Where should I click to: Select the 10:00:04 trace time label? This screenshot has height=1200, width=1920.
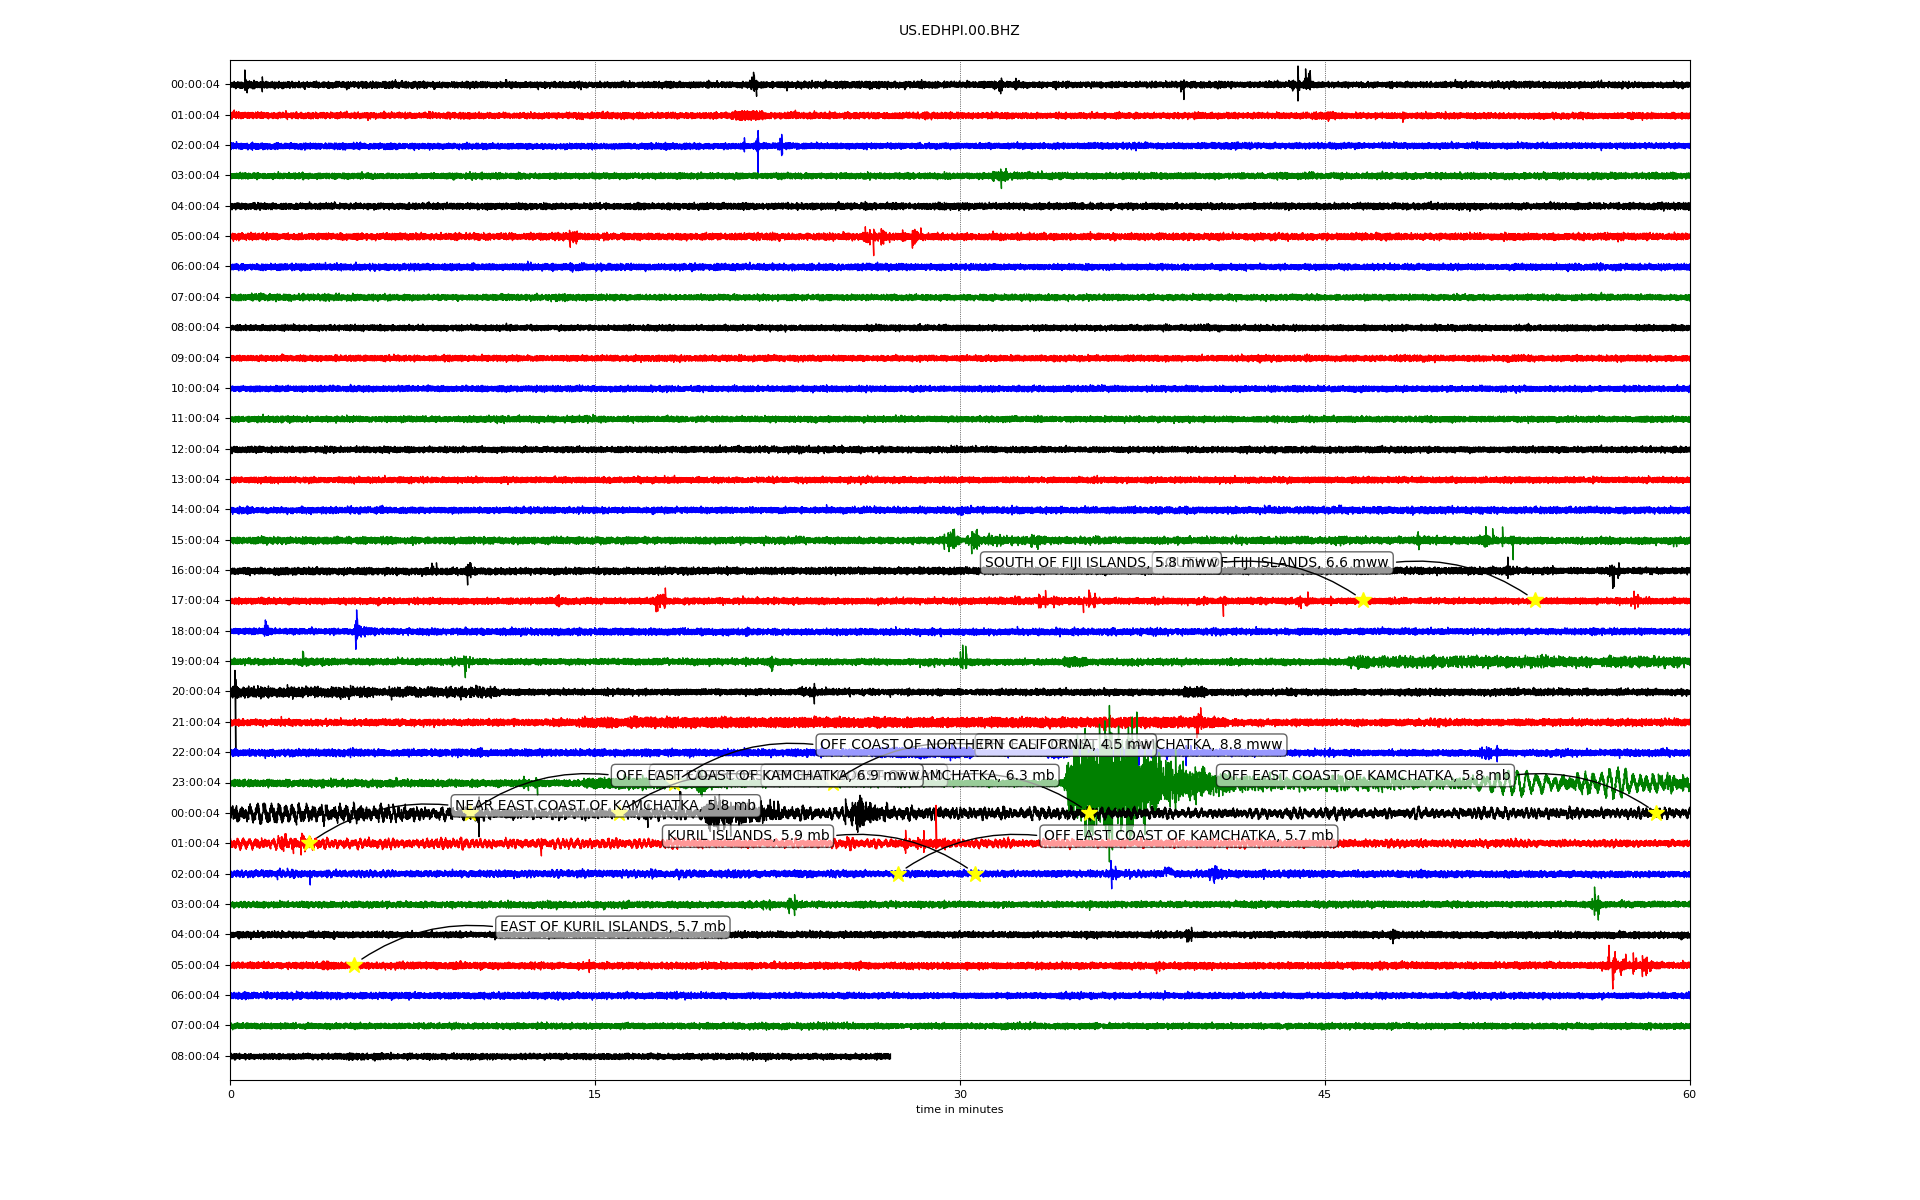pos(195,388)
